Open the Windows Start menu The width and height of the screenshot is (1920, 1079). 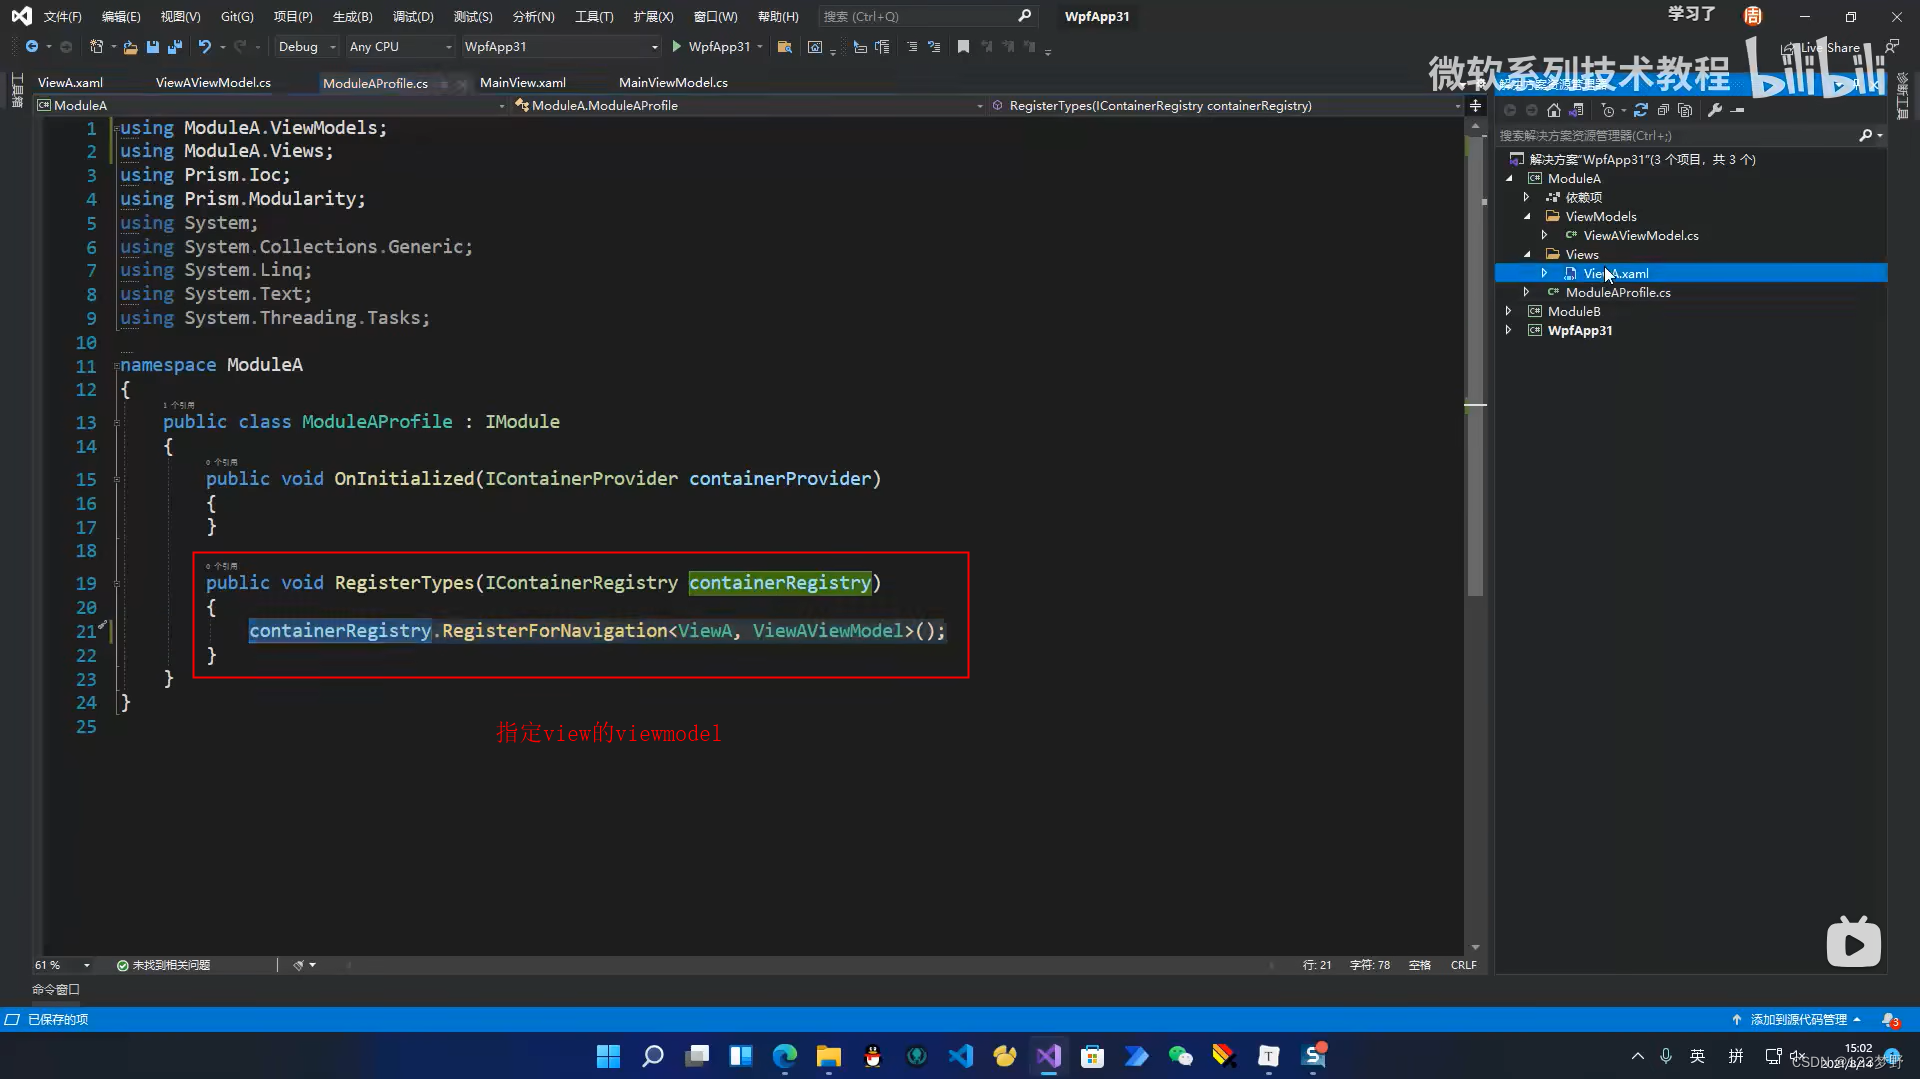608,1056
